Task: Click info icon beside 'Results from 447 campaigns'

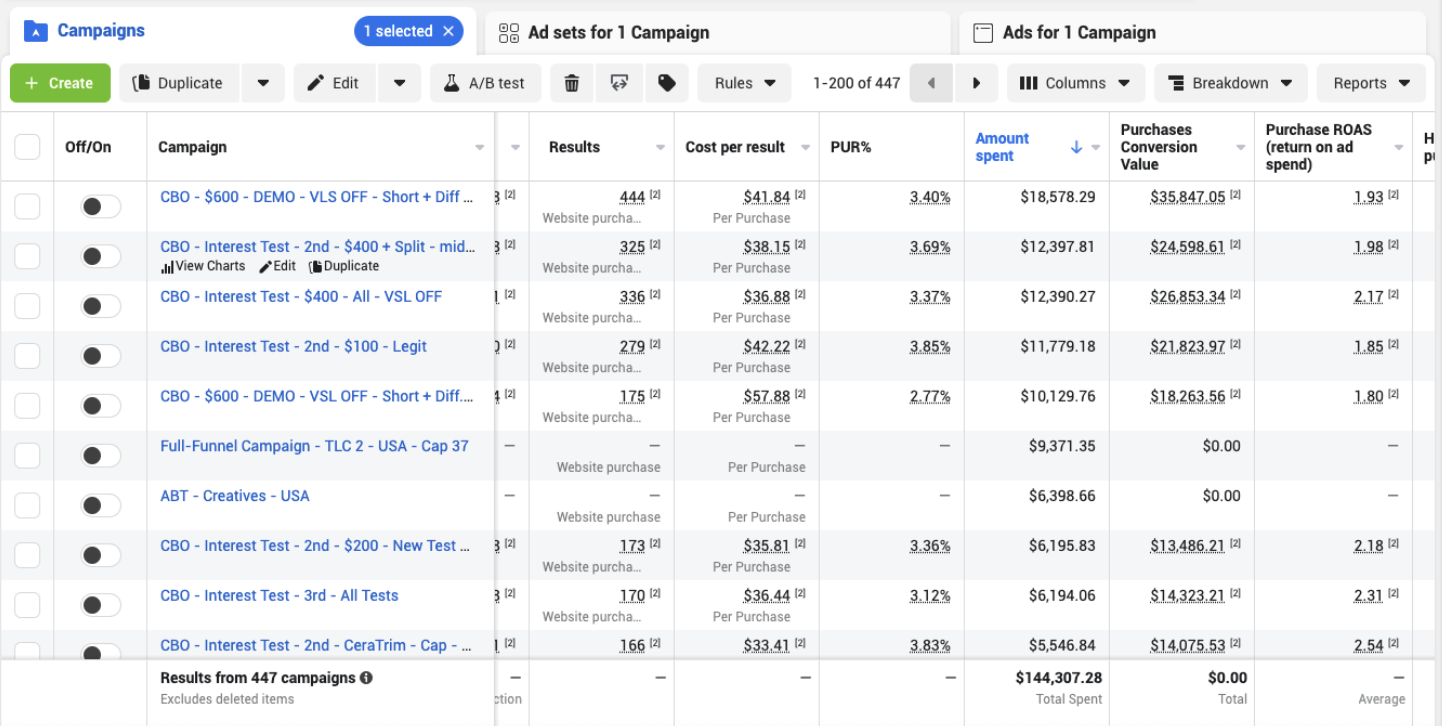Action: (x=367, y=678)
